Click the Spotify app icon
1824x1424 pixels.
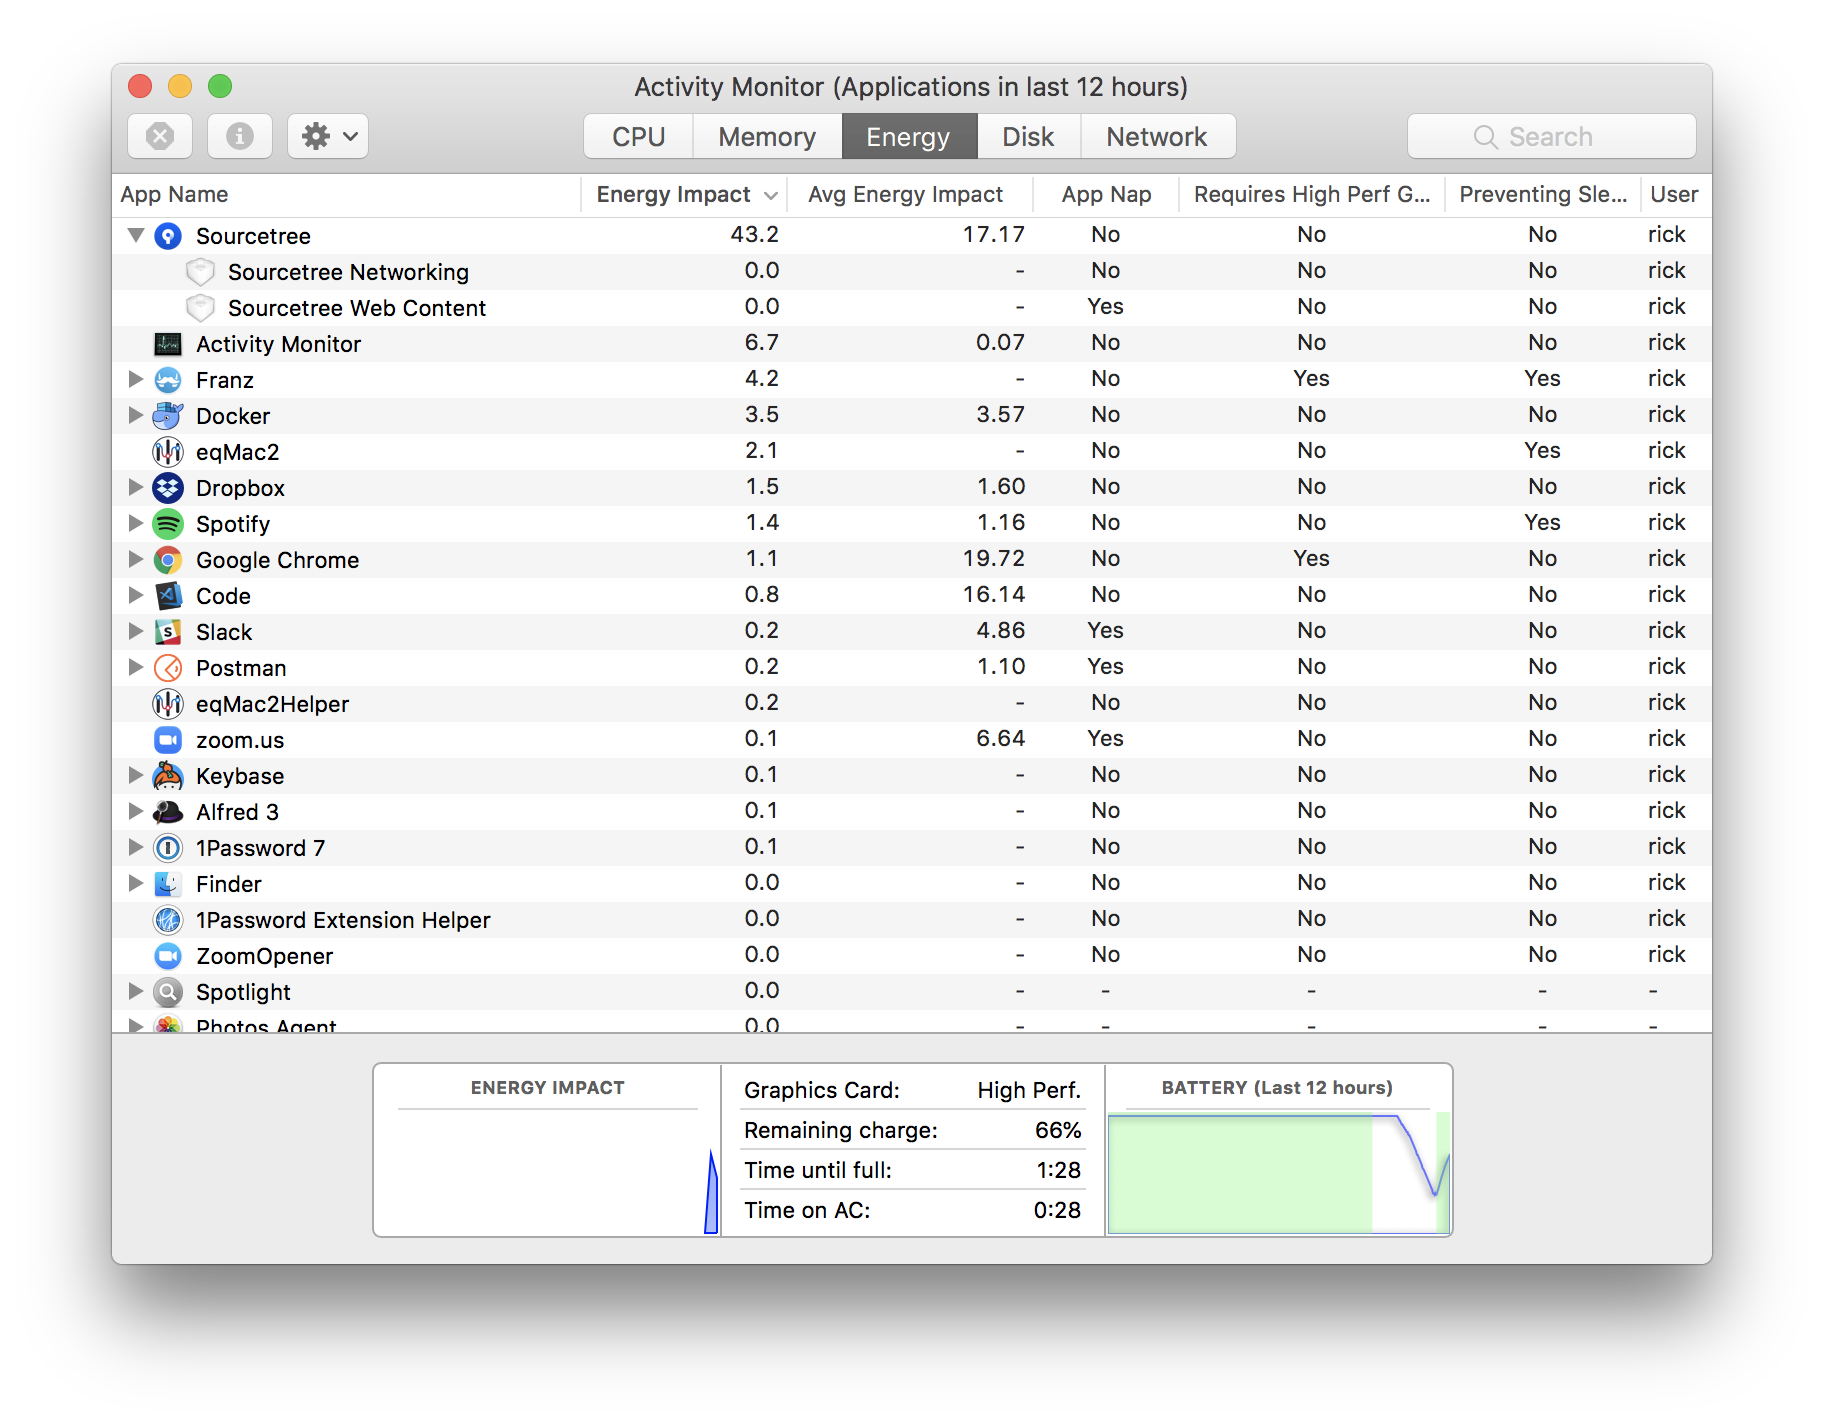pos(168,524)
